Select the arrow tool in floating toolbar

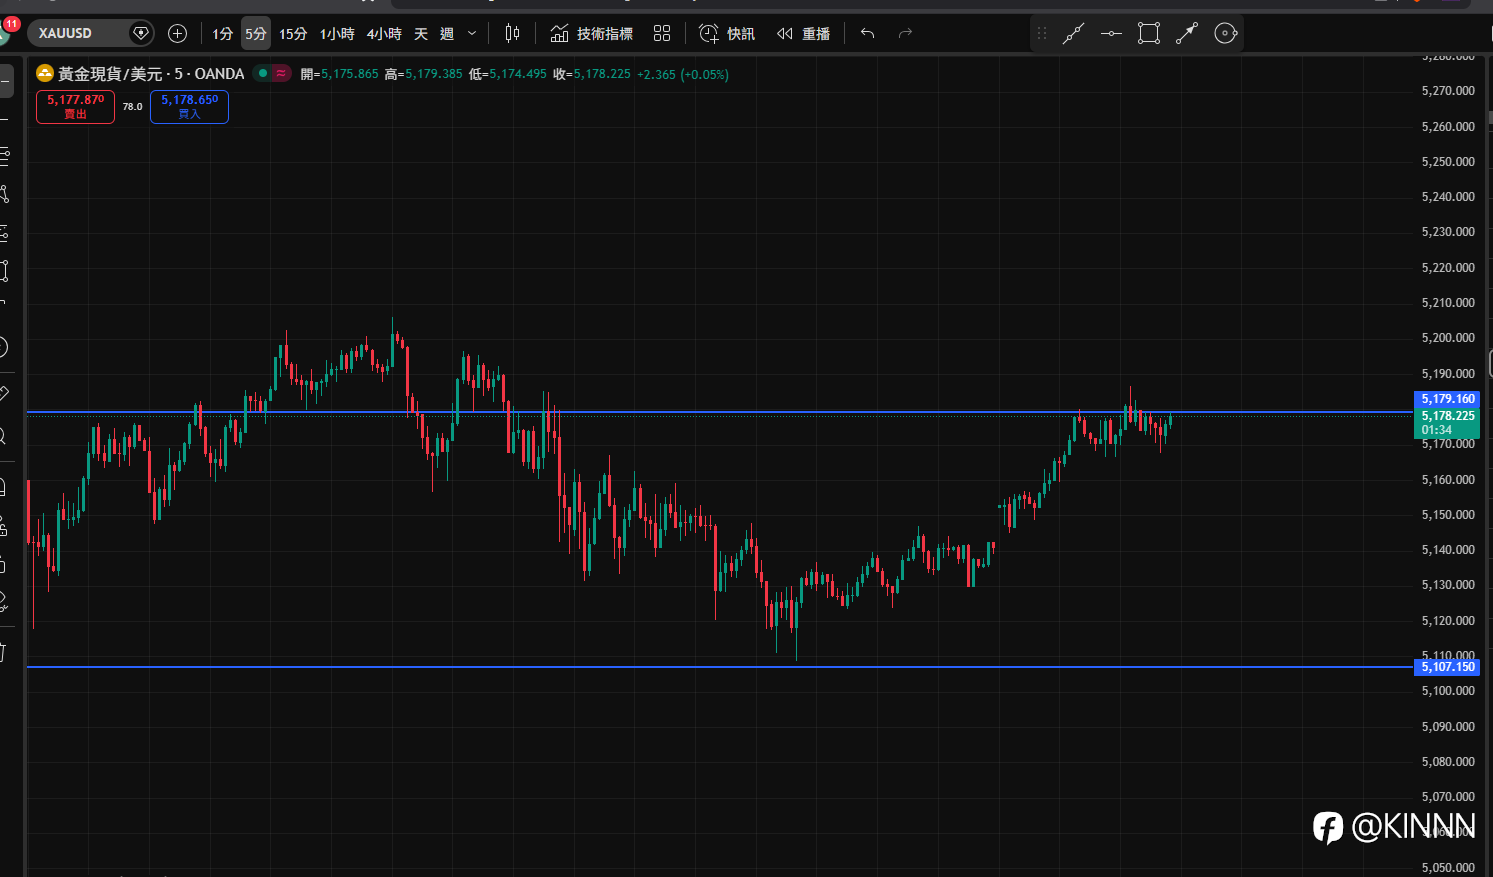pyautogui.click(x=1187, y=34)
